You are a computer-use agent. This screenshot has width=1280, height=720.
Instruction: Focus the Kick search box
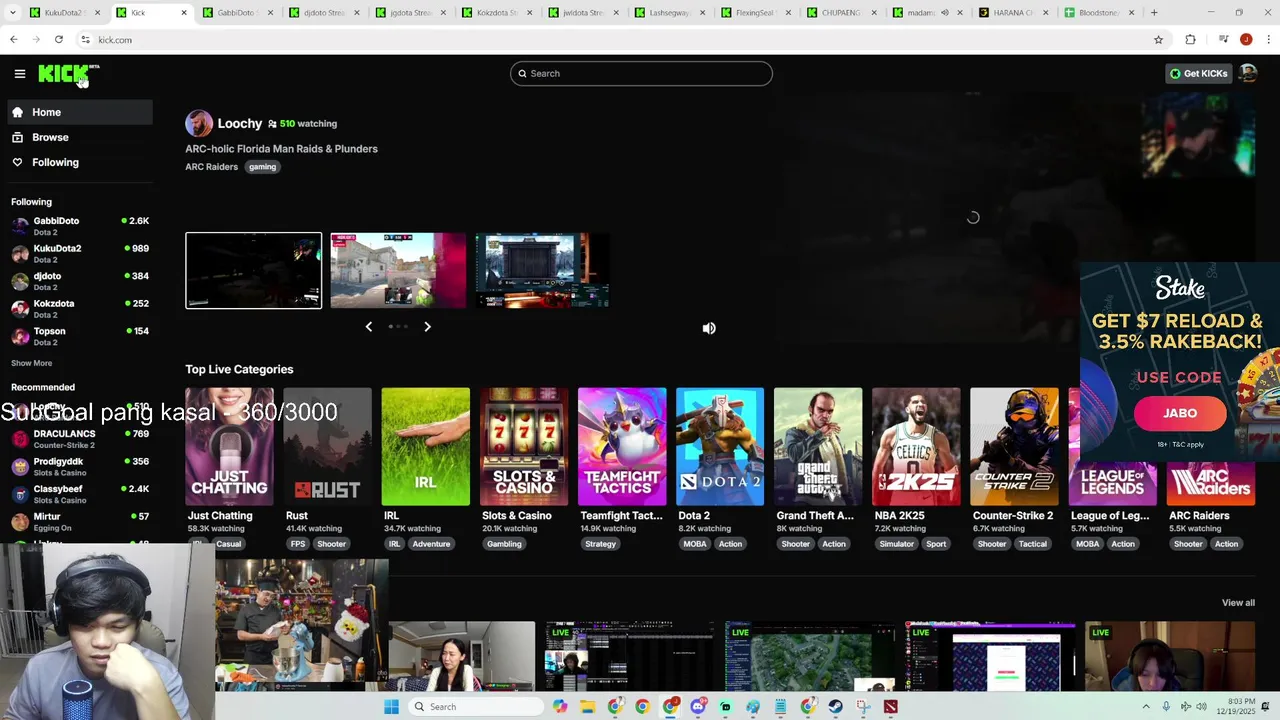[641, 73]
